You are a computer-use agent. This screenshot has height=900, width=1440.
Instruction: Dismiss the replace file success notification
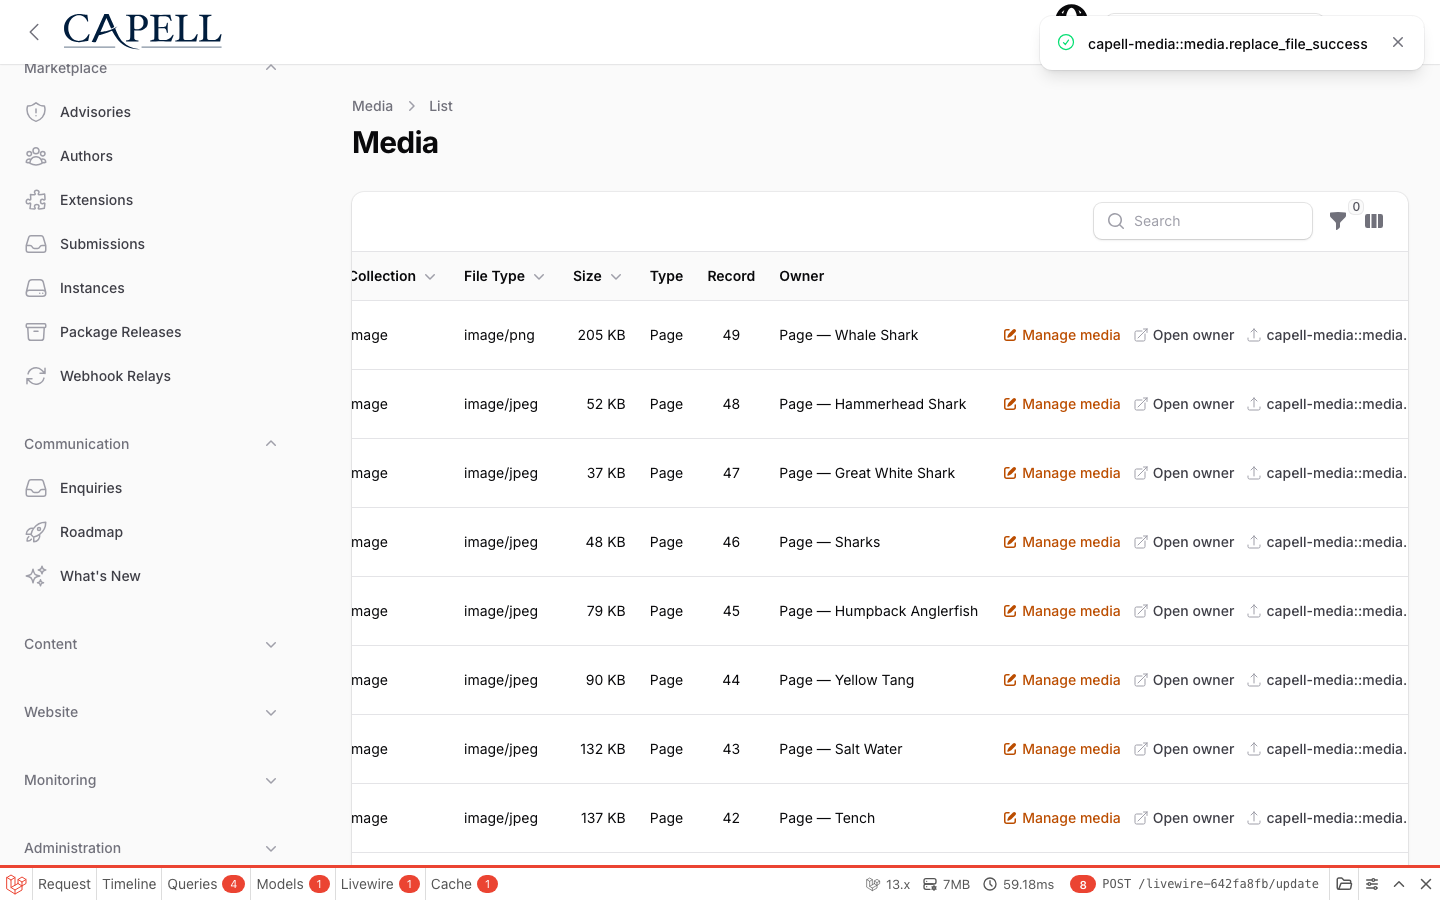pyautogui.click(x=1398, y=42)
